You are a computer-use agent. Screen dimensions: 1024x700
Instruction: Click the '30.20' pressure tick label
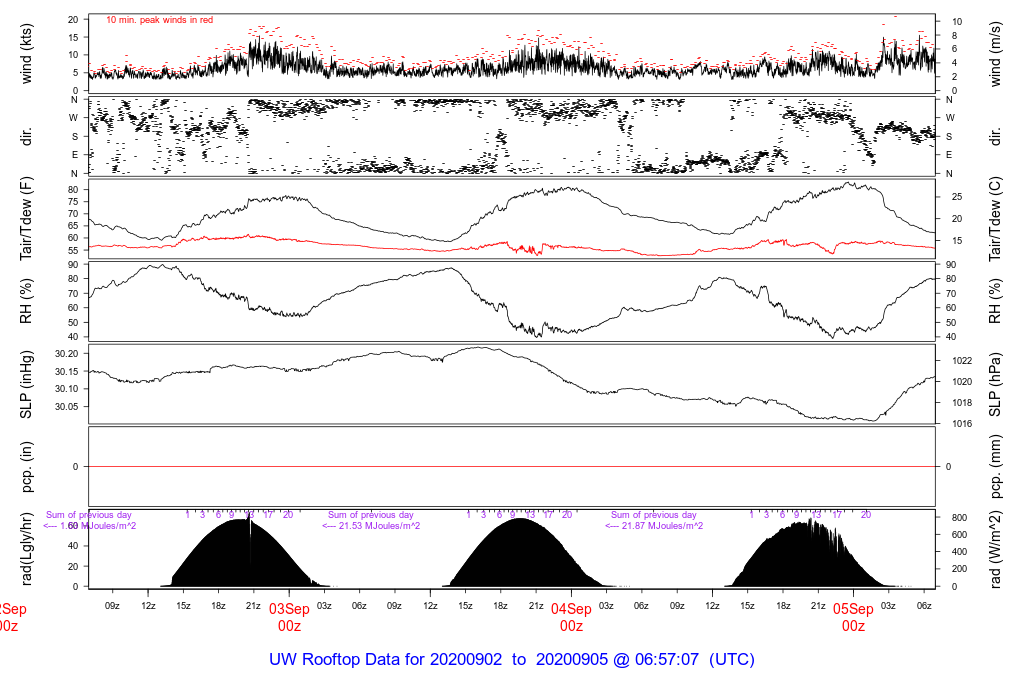click(x=67, y=353)
